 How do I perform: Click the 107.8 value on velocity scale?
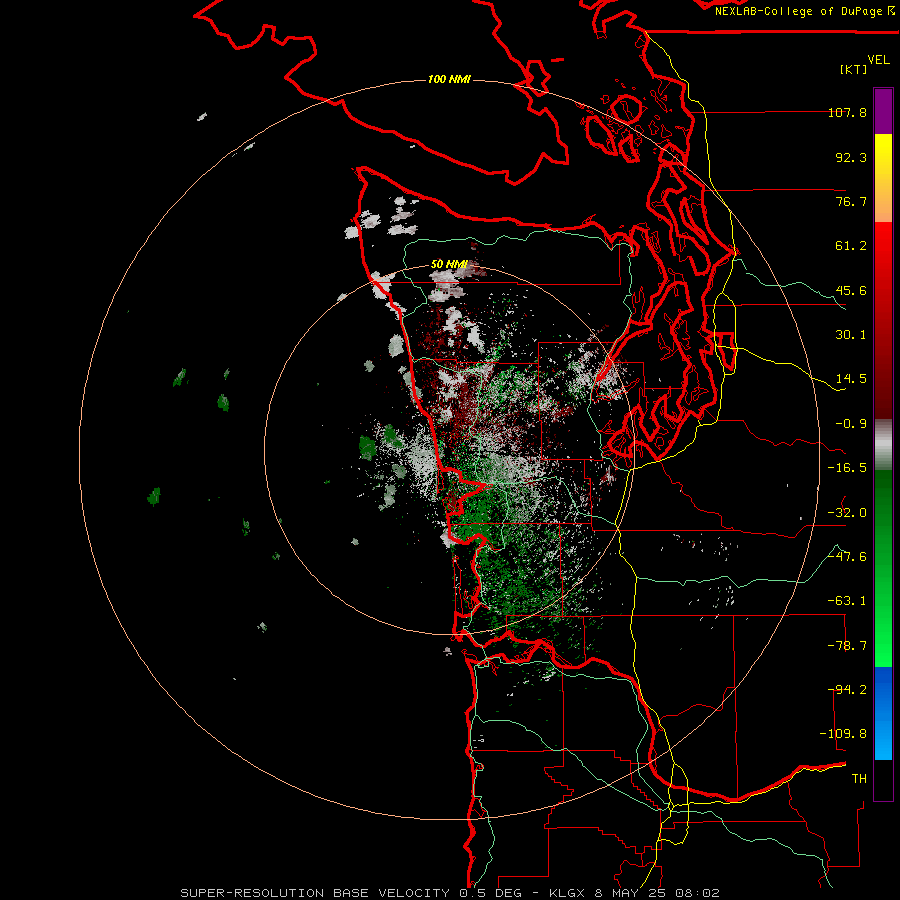click(847, 112)
